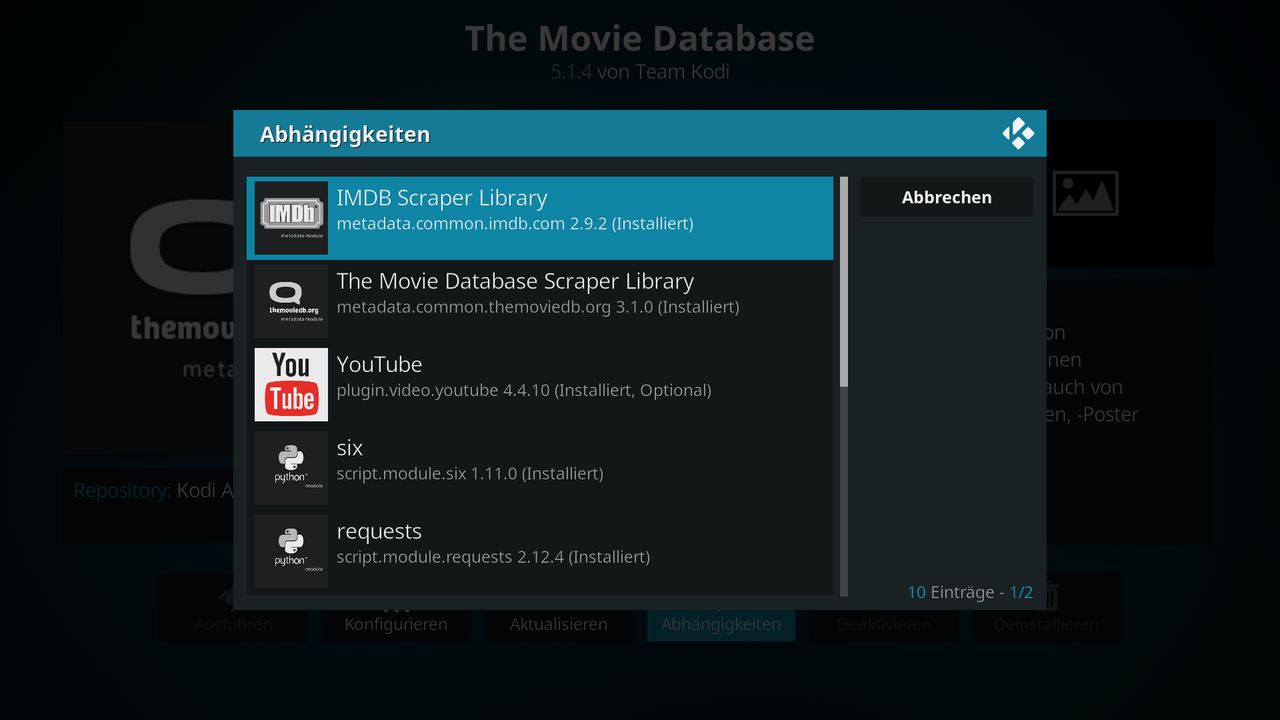
Task: Click Ausführen in the background window
Action: 233,624
